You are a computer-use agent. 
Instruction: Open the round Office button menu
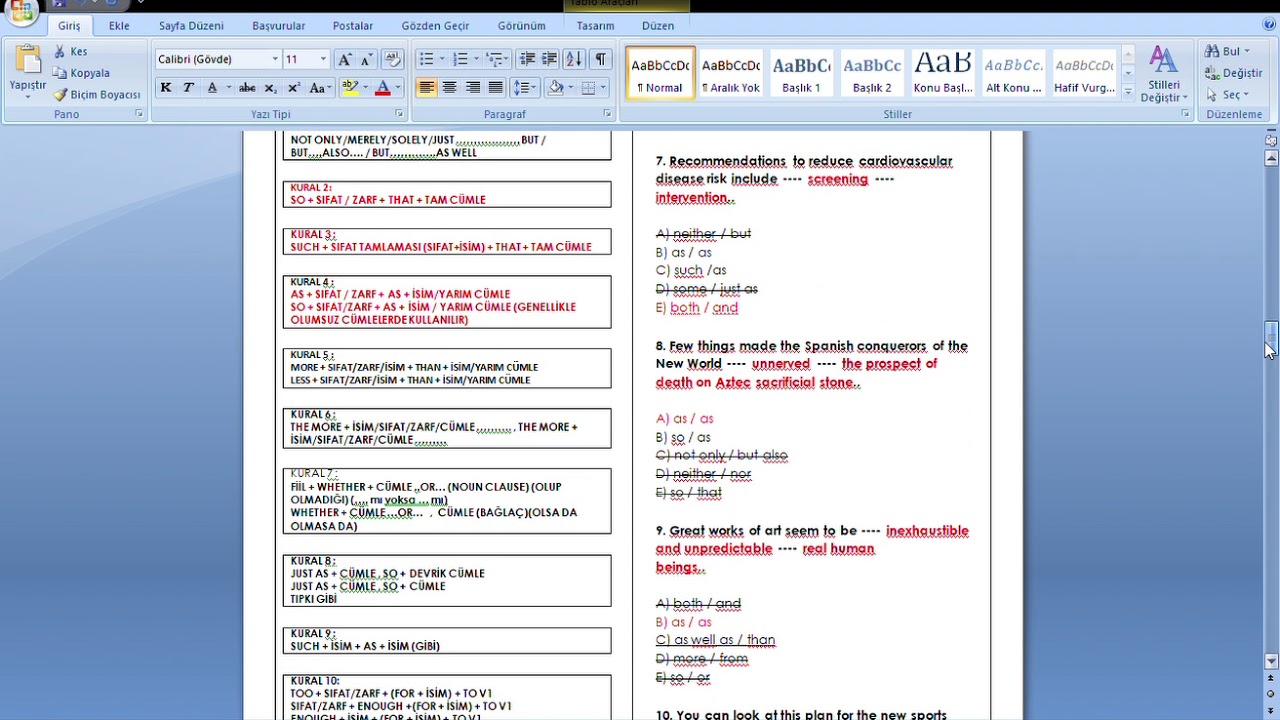22,10
